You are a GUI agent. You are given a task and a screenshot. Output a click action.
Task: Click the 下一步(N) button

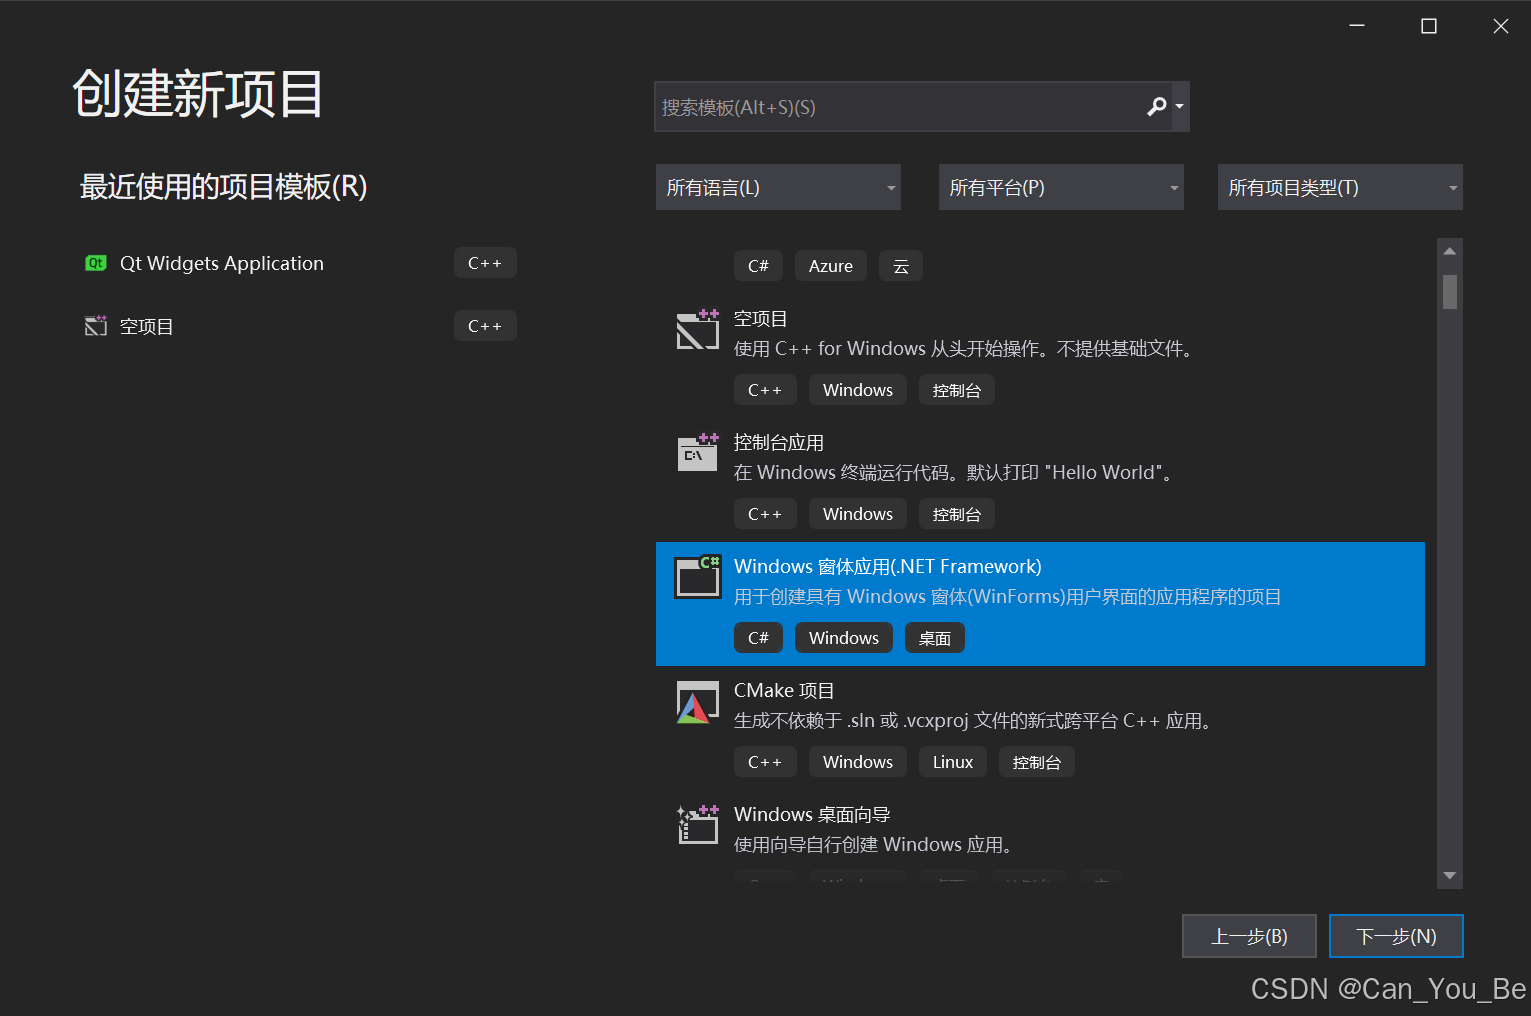point(1396,935)
